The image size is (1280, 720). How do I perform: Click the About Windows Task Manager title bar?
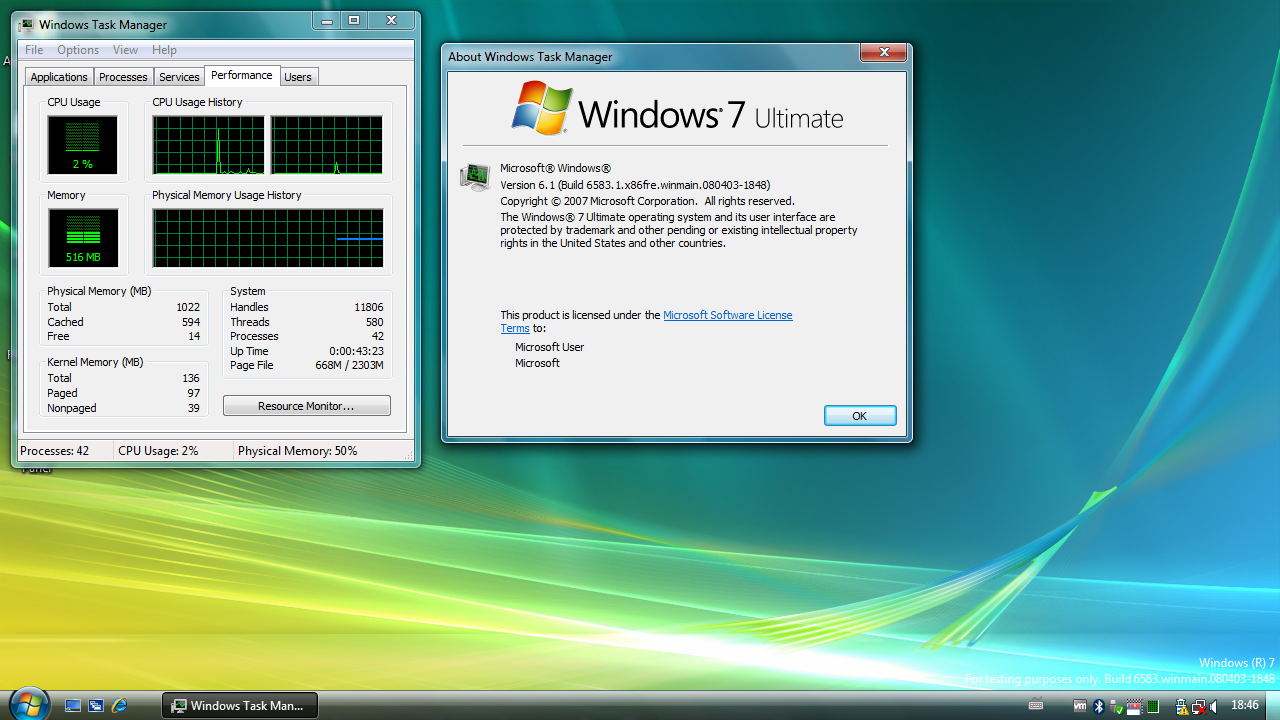tap(650, 56)
